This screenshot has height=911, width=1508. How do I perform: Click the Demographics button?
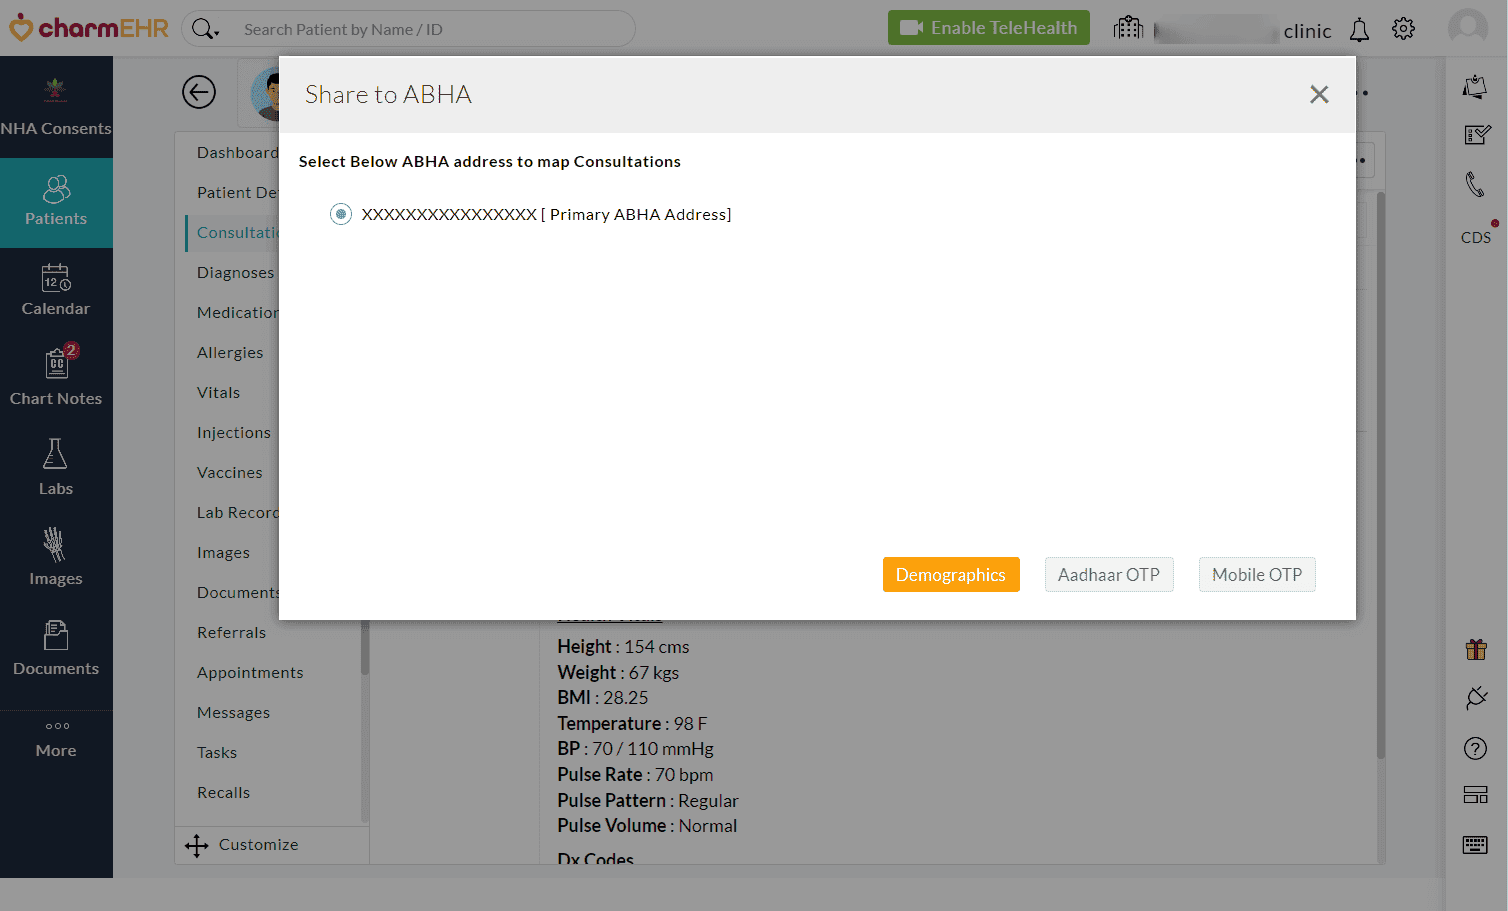tap(950, 575)
